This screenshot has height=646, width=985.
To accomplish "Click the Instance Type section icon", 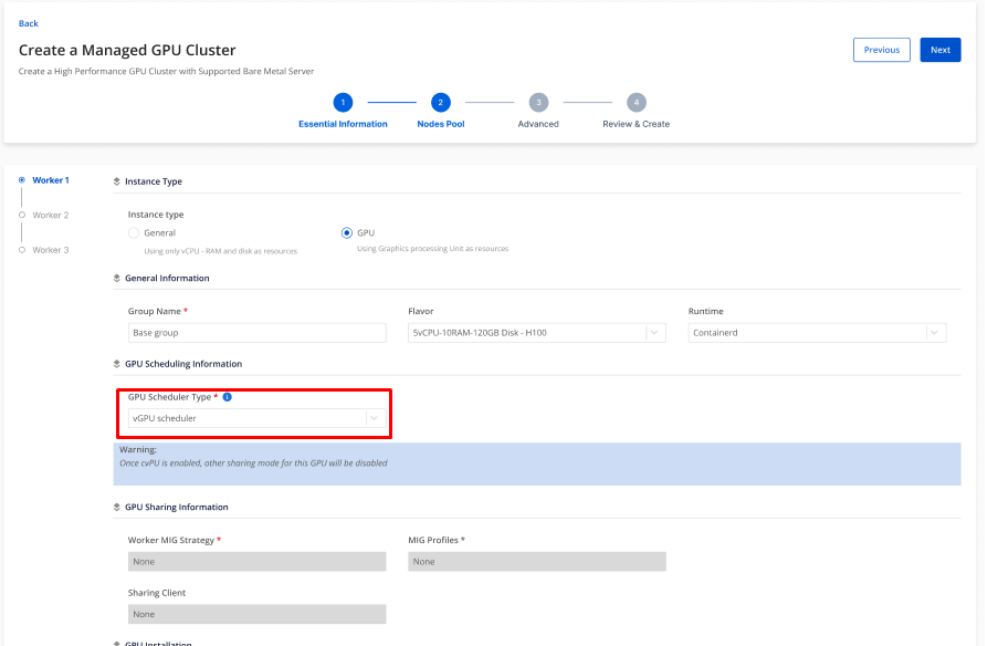I will pyautogui.click(x=117, y=182).
